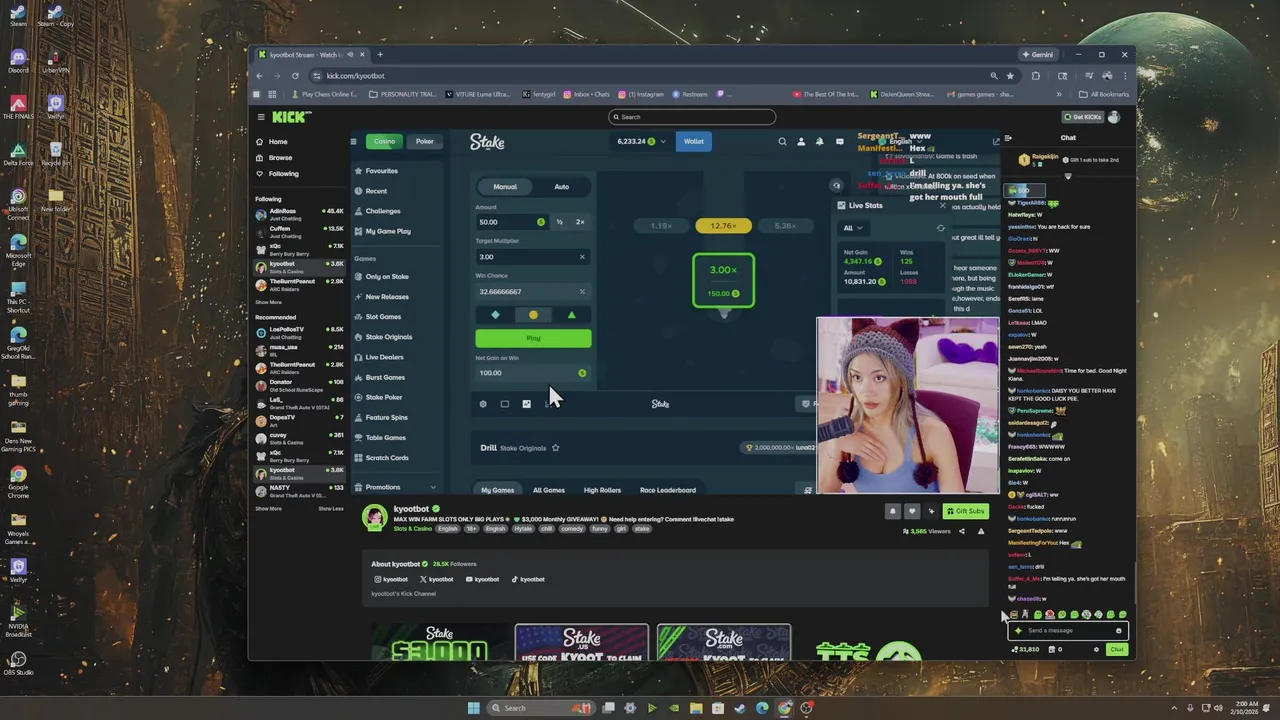Favourite the Drill game star icon

(x=556, y=448)
